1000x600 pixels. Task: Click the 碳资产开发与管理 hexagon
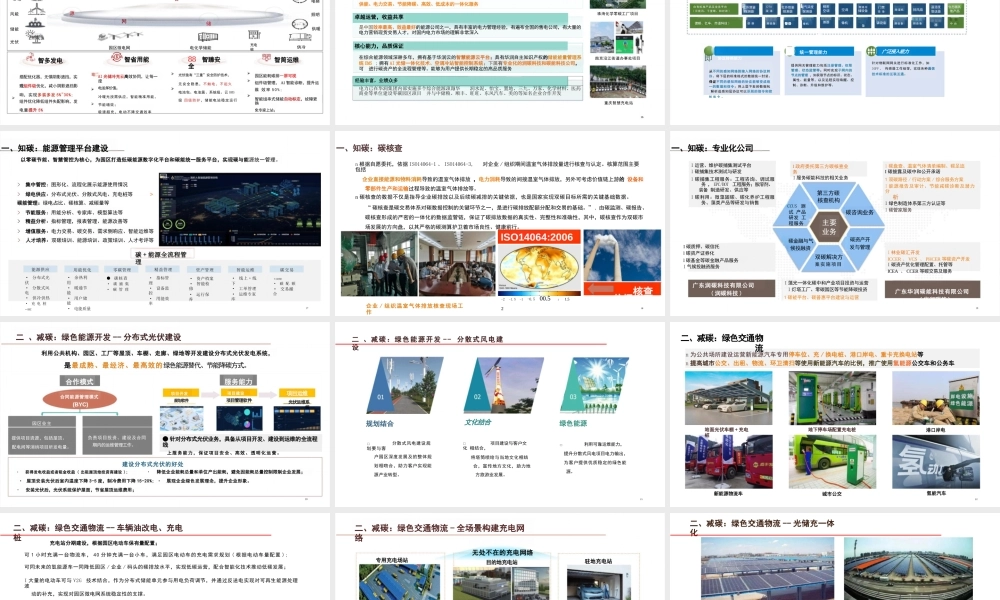coord(858,243)
